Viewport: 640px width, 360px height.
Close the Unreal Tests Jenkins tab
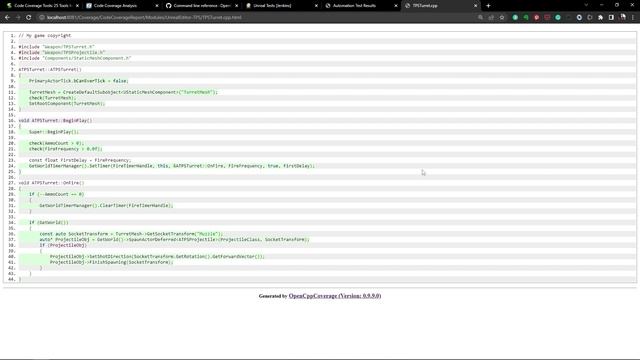[x=316, y=6]
